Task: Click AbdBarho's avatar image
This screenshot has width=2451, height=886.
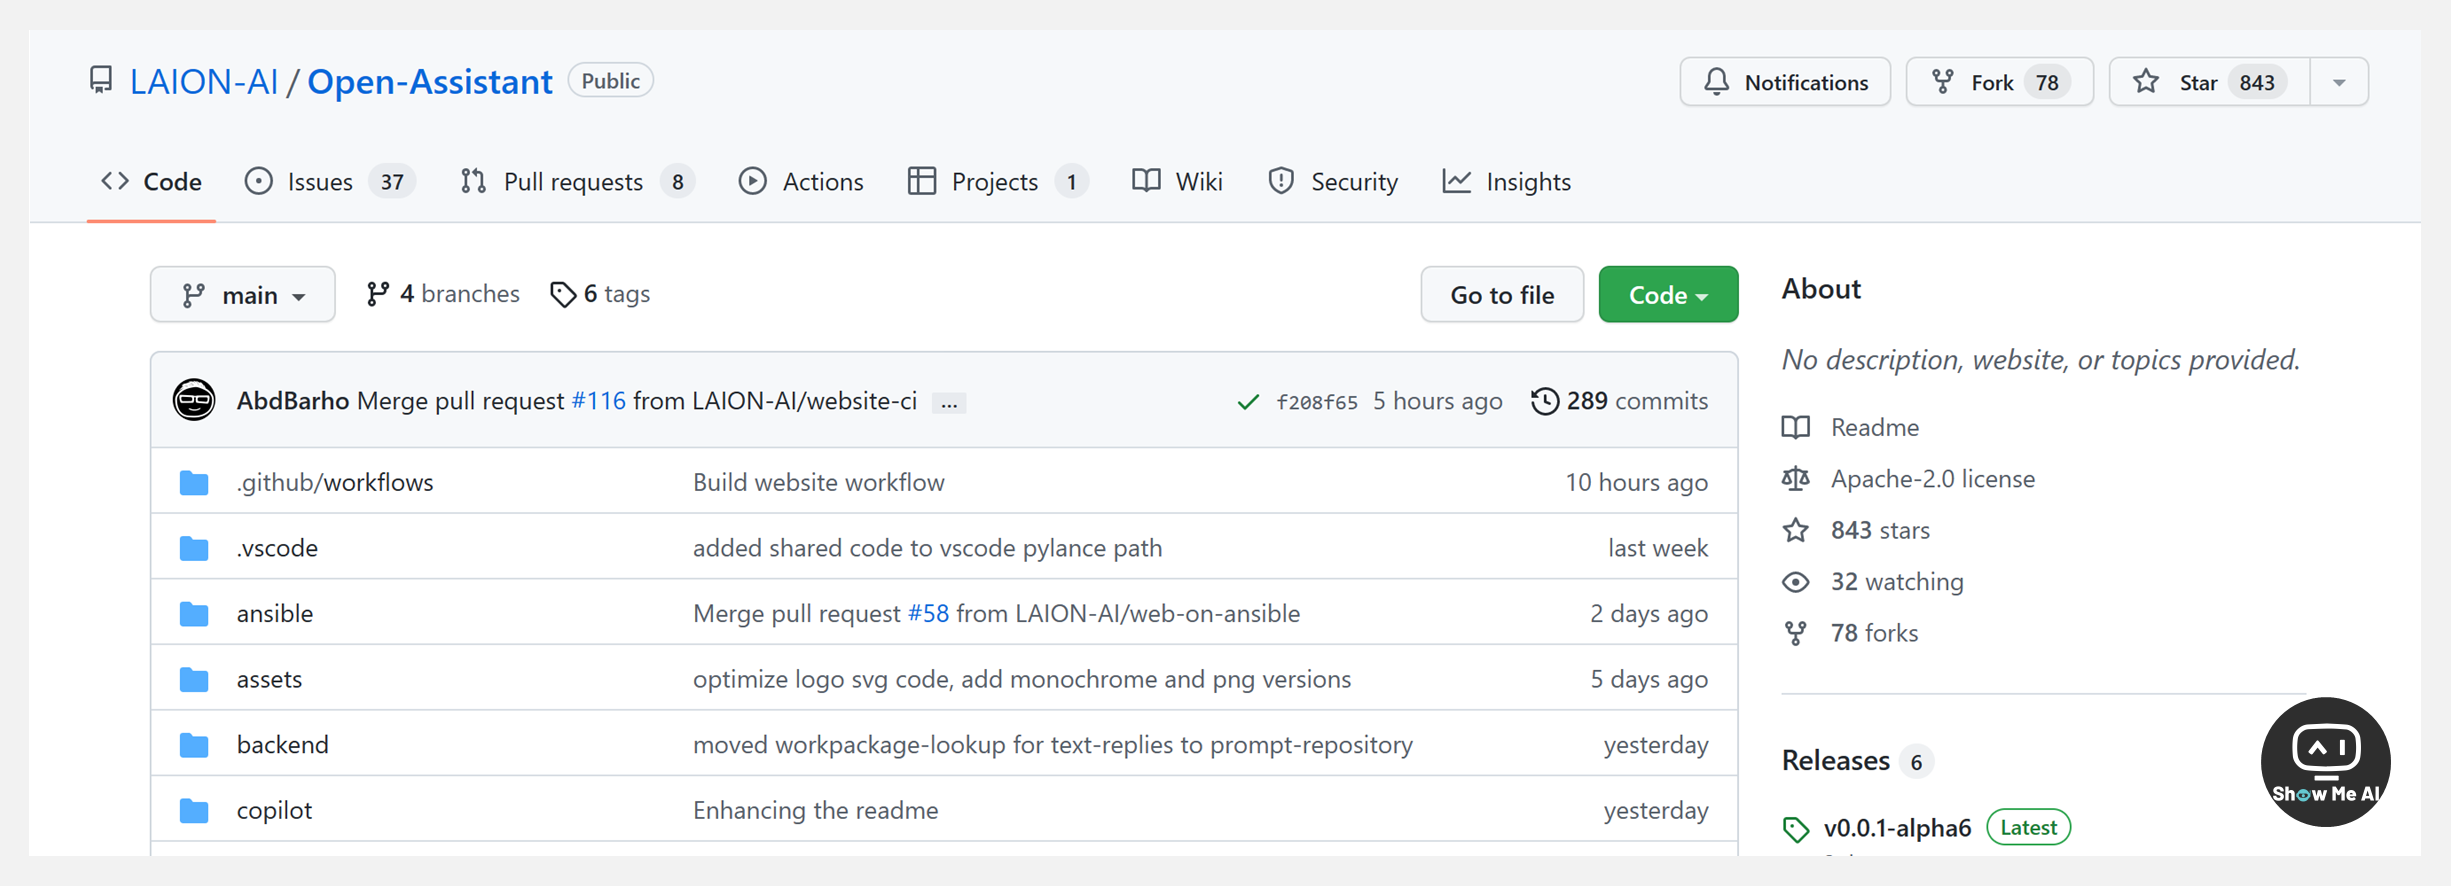Action: point(194,401)
